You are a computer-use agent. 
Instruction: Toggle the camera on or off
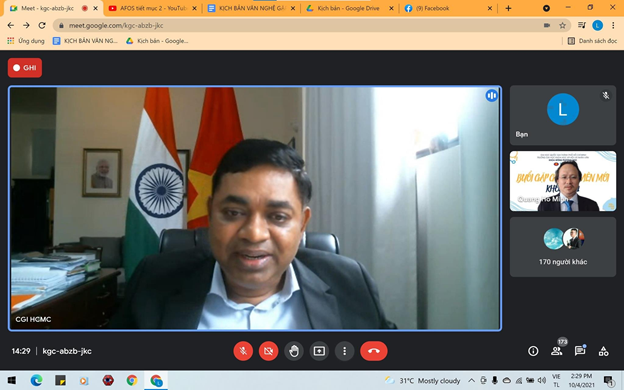(x=268, y=351)
